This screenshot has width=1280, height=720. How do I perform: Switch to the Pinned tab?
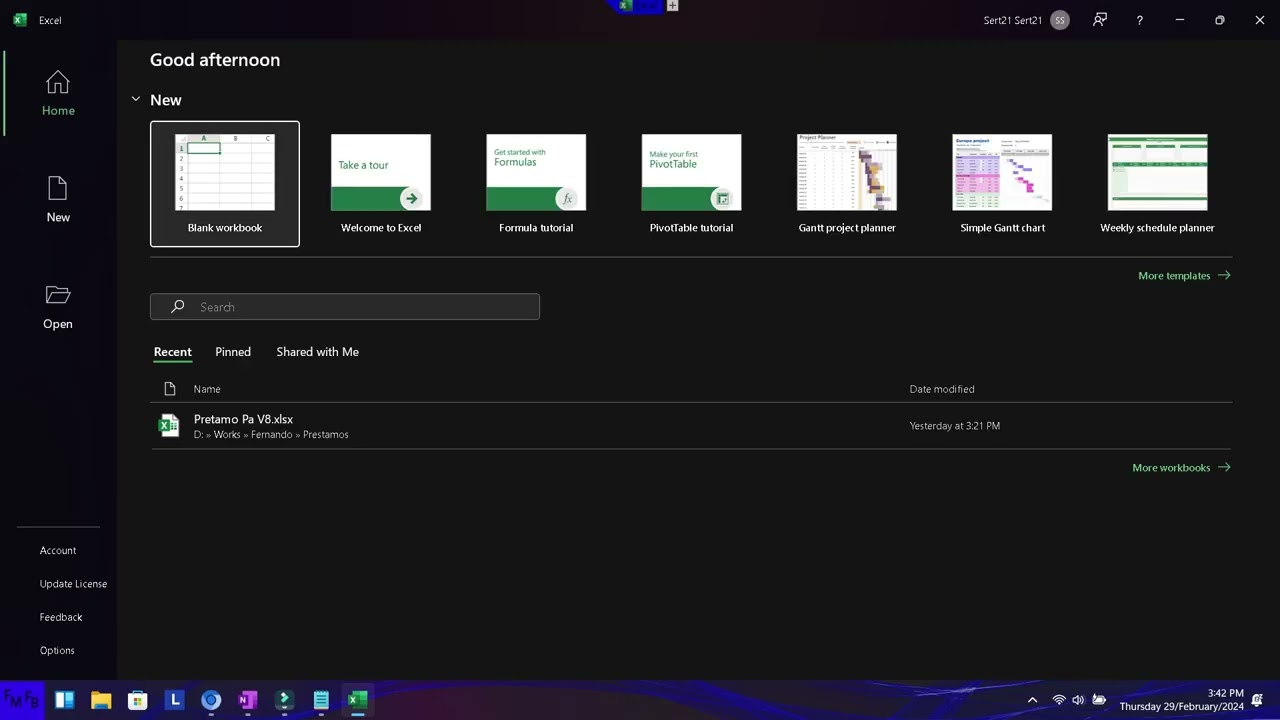coord(233,352)
